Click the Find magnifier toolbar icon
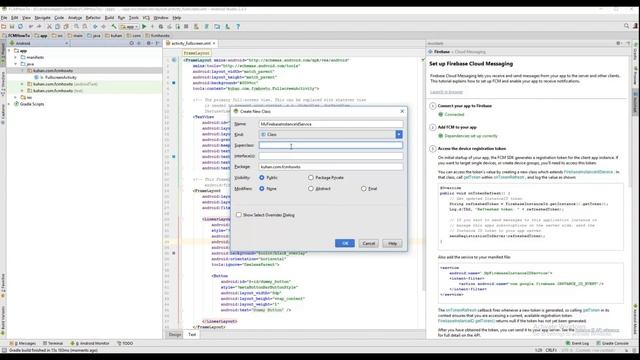 (x=76, y=27)
